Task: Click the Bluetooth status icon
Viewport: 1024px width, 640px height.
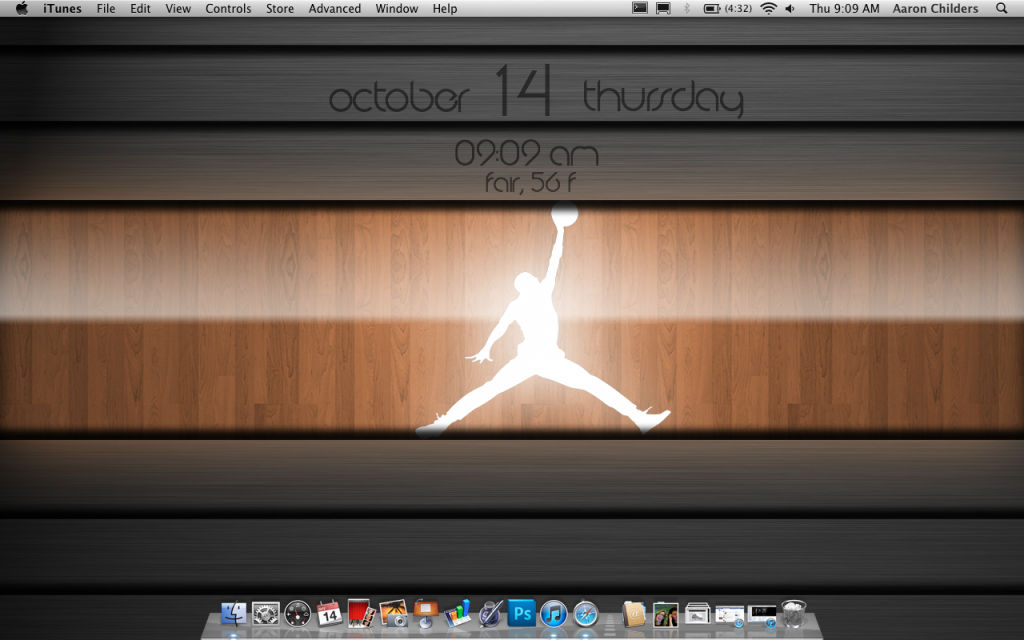Action: [x=686, y=8]
